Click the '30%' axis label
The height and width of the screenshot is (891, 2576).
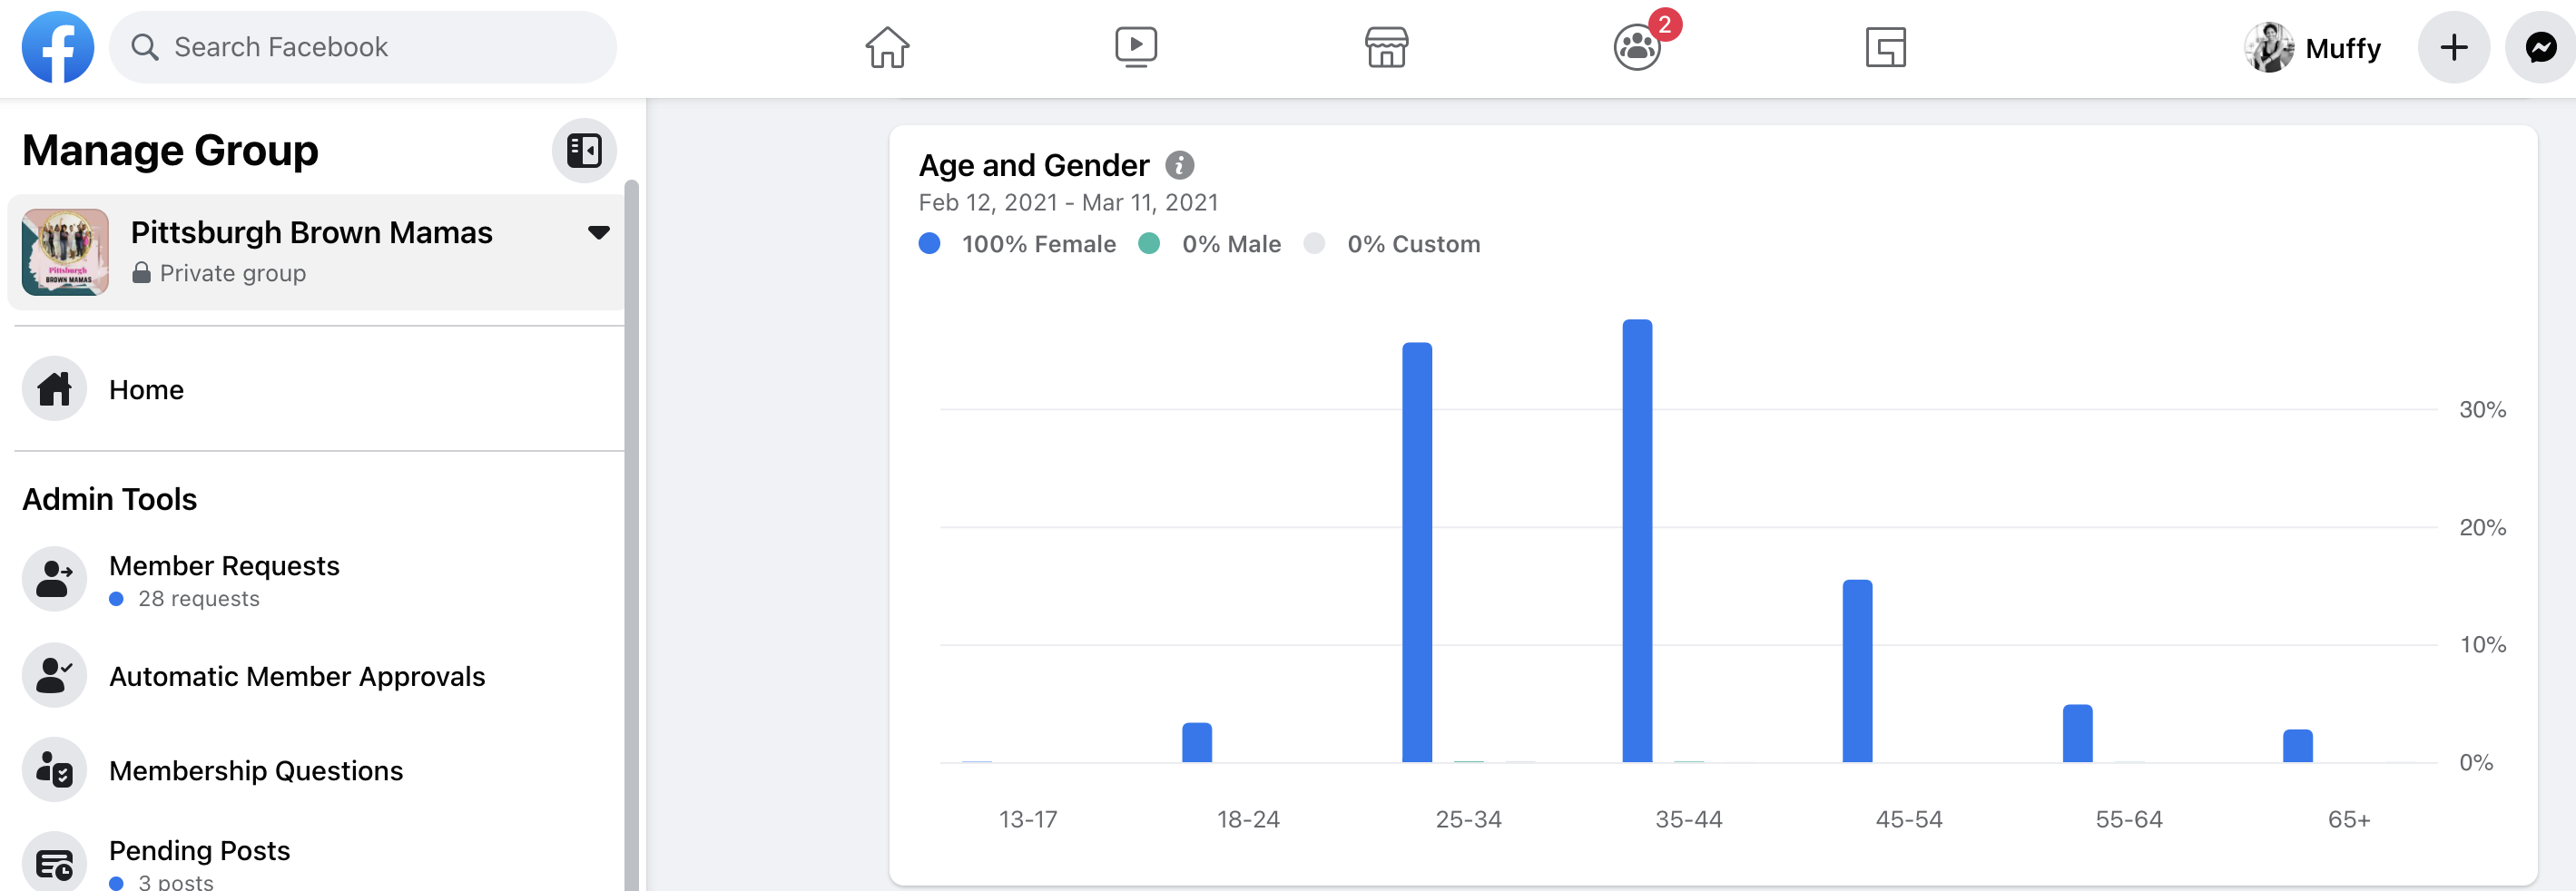(x=2482, y=410)
